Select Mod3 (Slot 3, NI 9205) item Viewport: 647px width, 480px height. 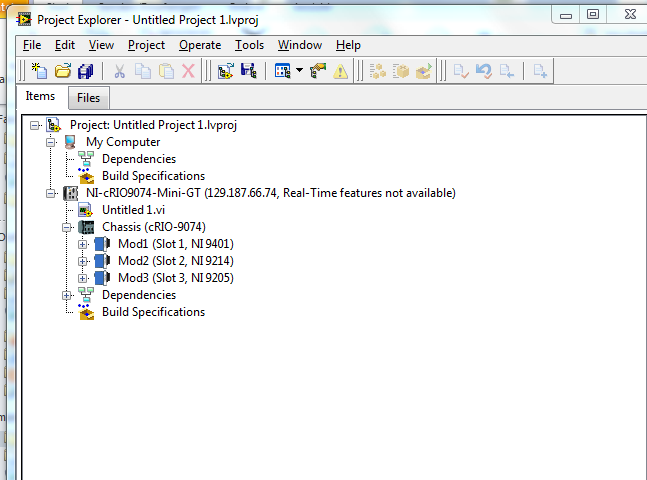pos(176,277)
